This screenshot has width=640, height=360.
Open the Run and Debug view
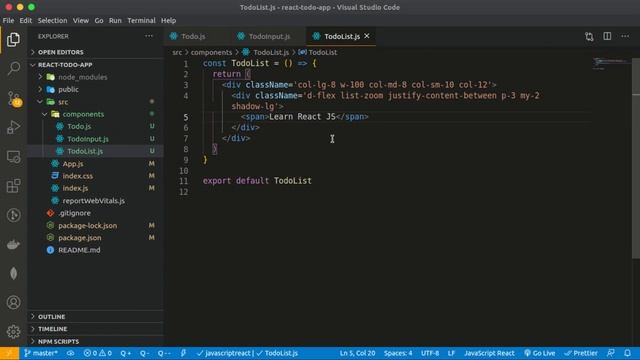(x=13, y=127)
